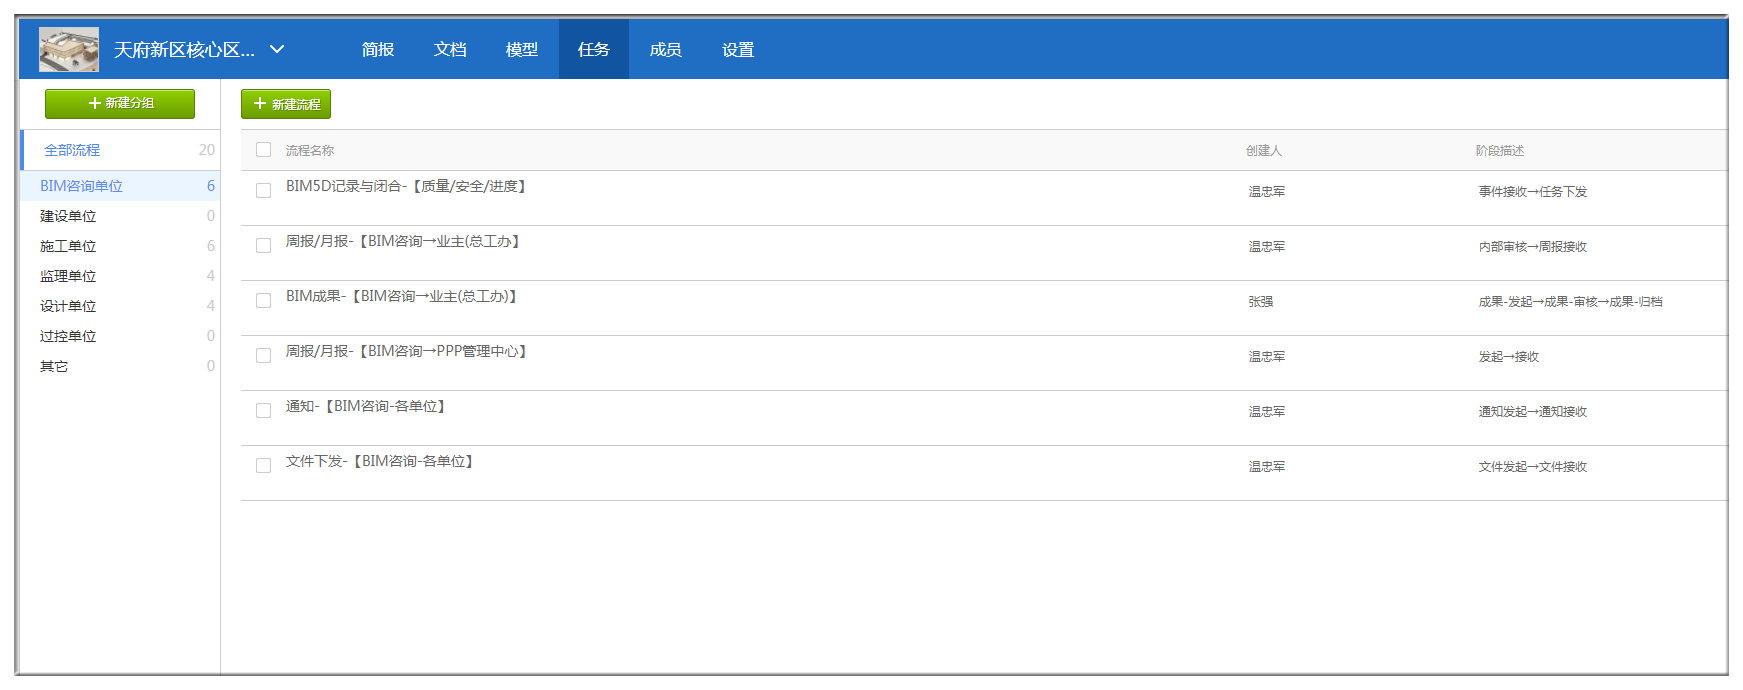Select 施工单位 group in sidebar
The image size is (1743, 690).
click(x=68, y=246)
